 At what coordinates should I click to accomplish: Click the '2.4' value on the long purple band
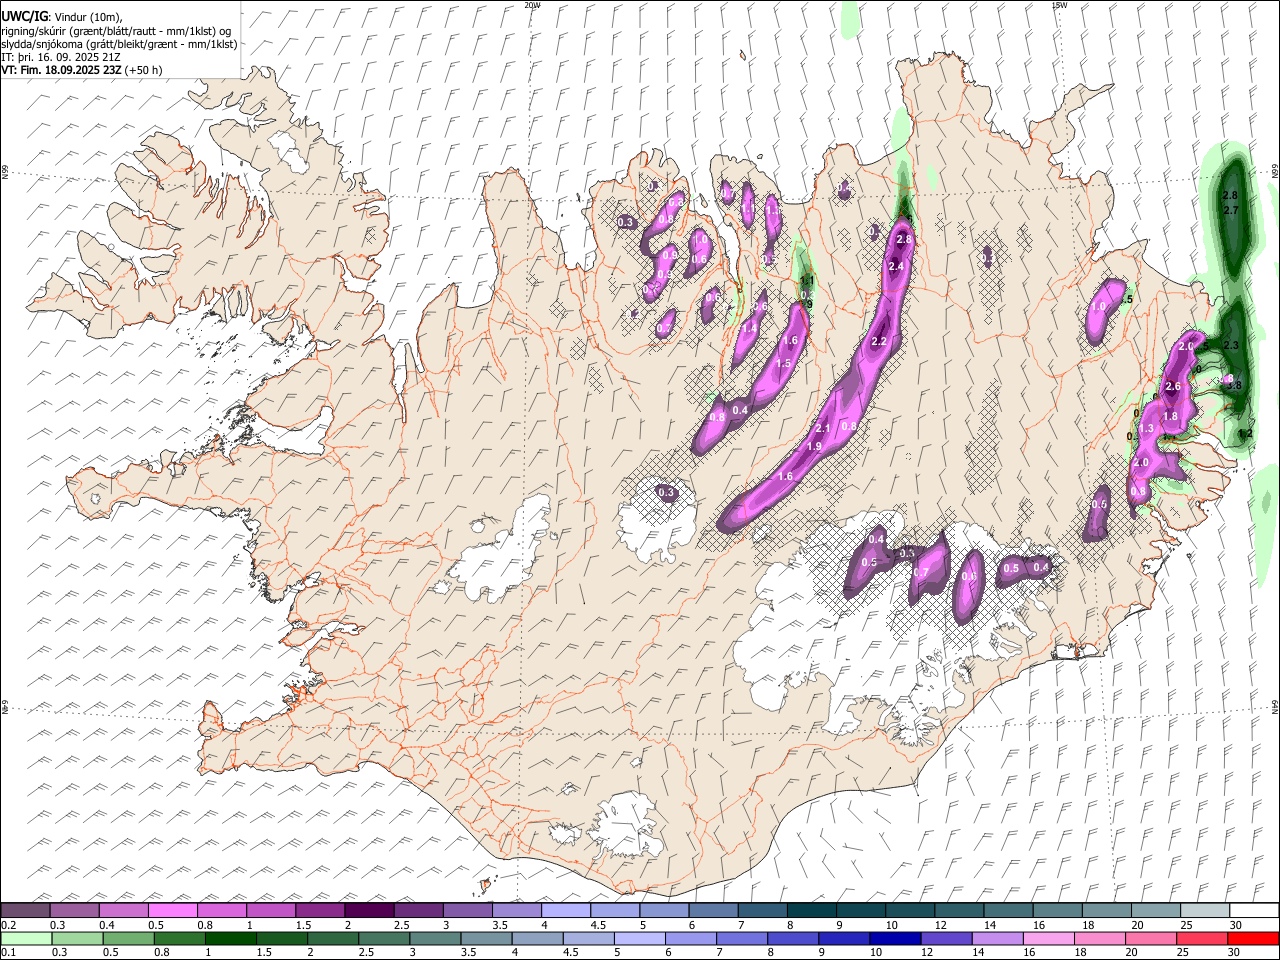pos(896,266)
